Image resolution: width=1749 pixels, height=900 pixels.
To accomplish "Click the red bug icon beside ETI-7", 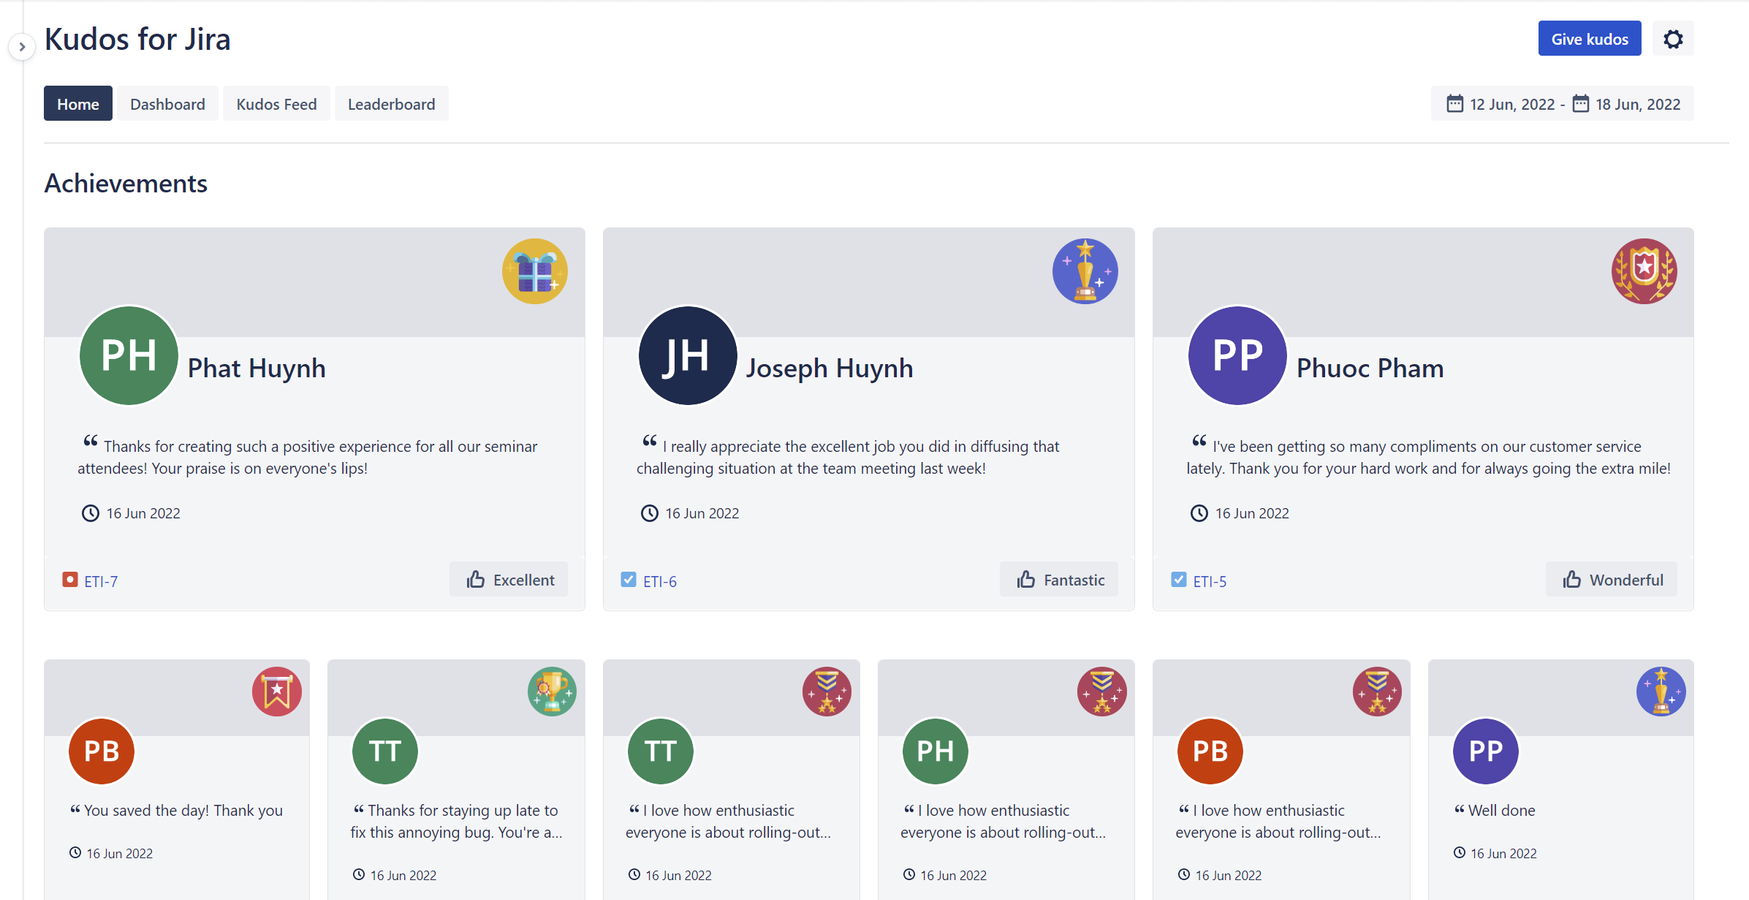I will point(70,579).
